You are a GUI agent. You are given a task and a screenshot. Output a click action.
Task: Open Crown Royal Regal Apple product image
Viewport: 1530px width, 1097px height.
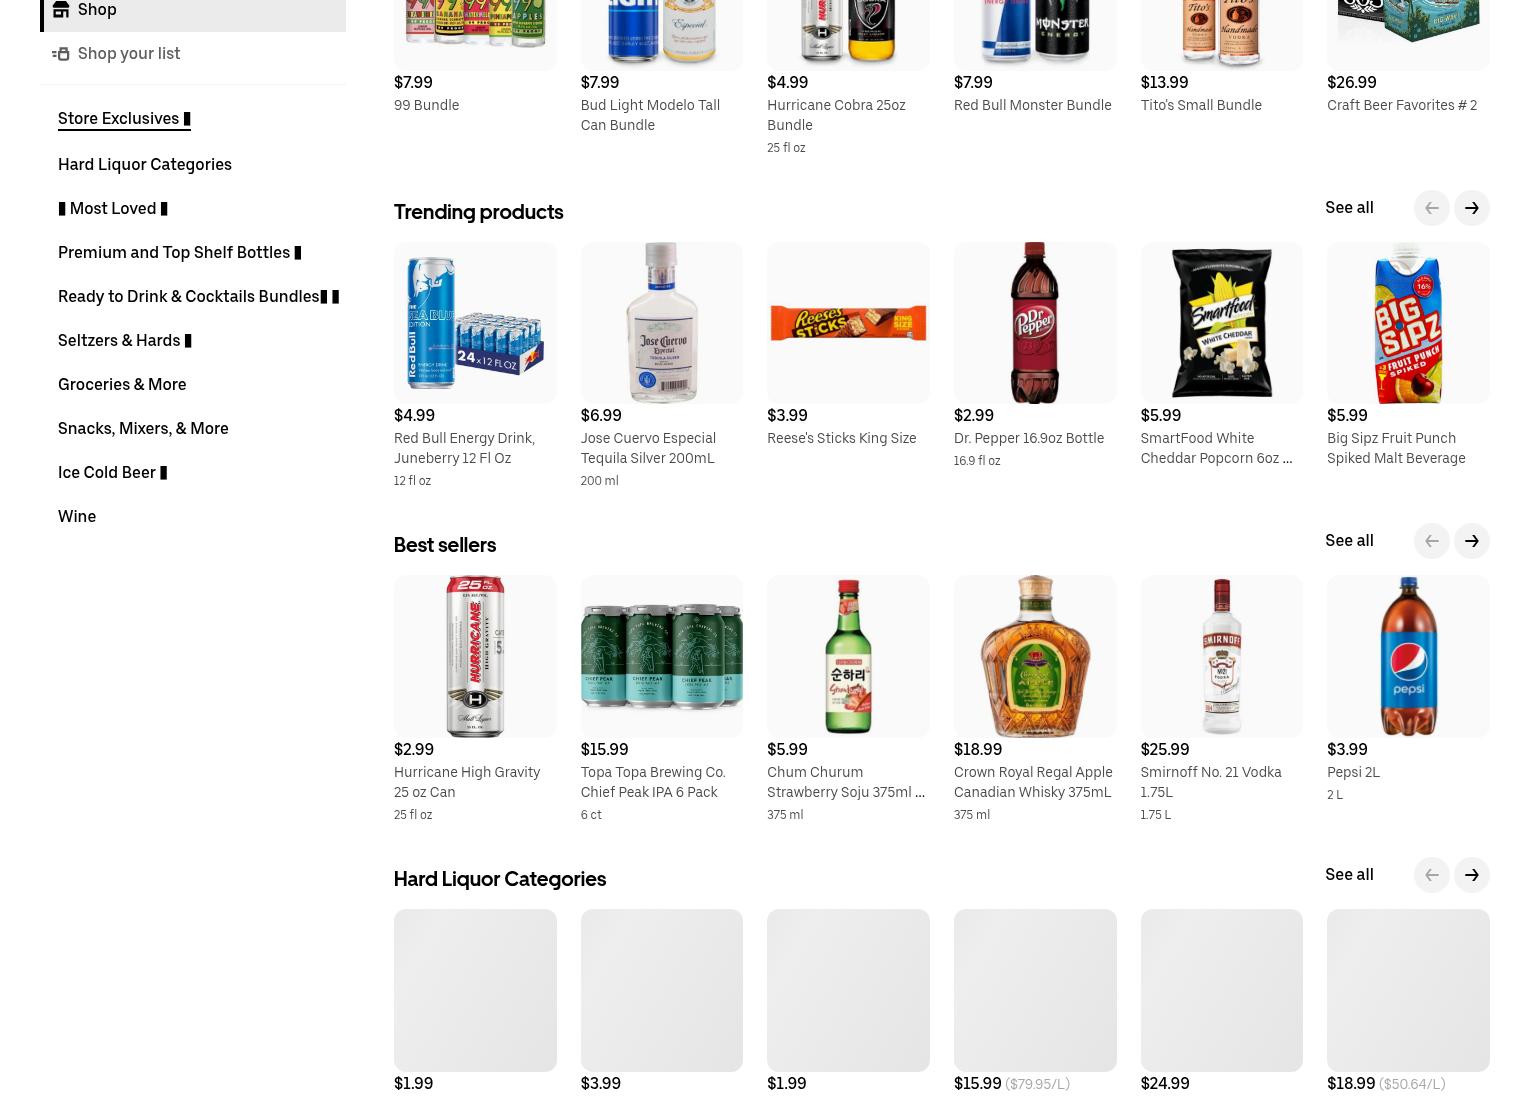click(1035, 656)
